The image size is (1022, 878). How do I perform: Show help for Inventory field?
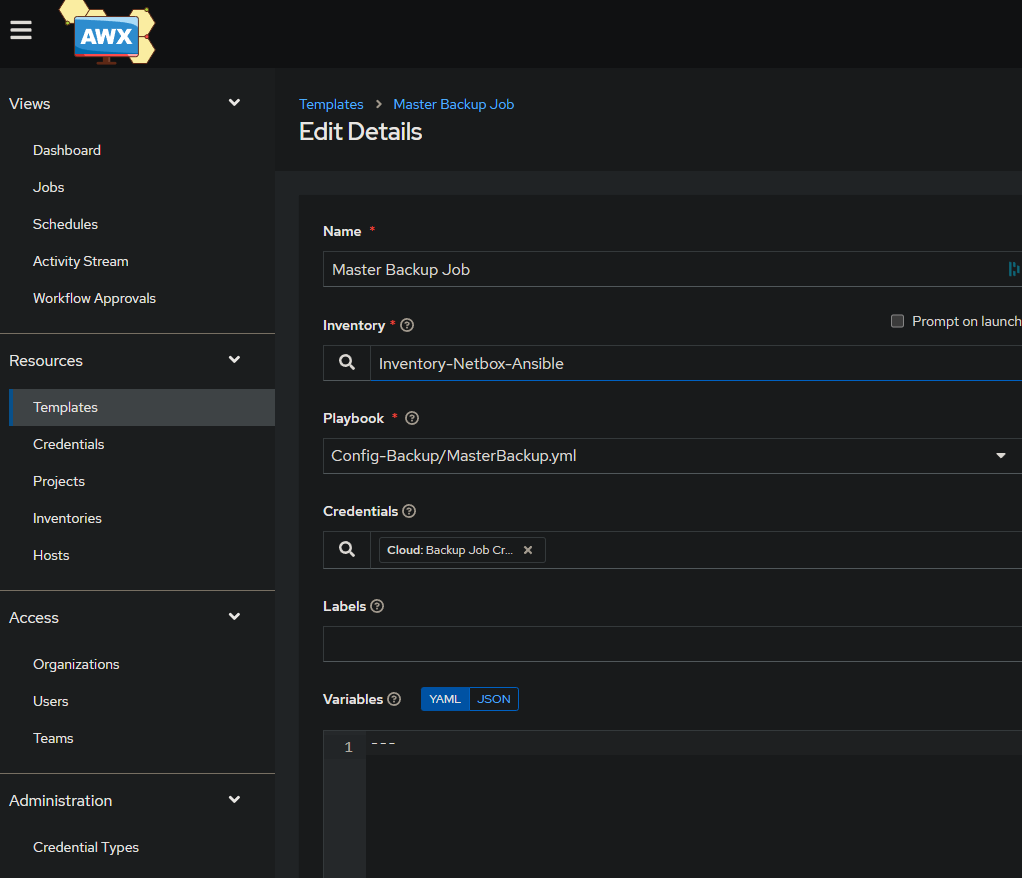pos(407,325)
